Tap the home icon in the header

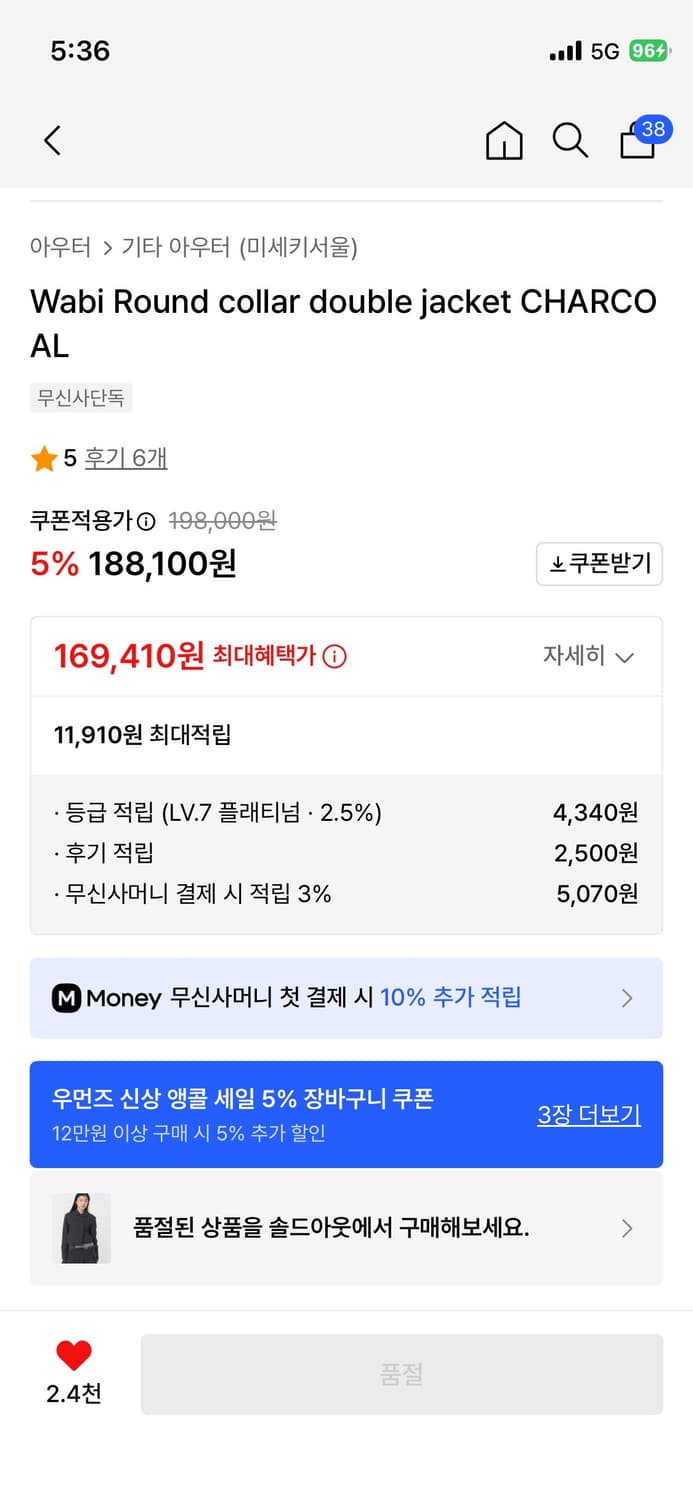(x=504, y=141)
